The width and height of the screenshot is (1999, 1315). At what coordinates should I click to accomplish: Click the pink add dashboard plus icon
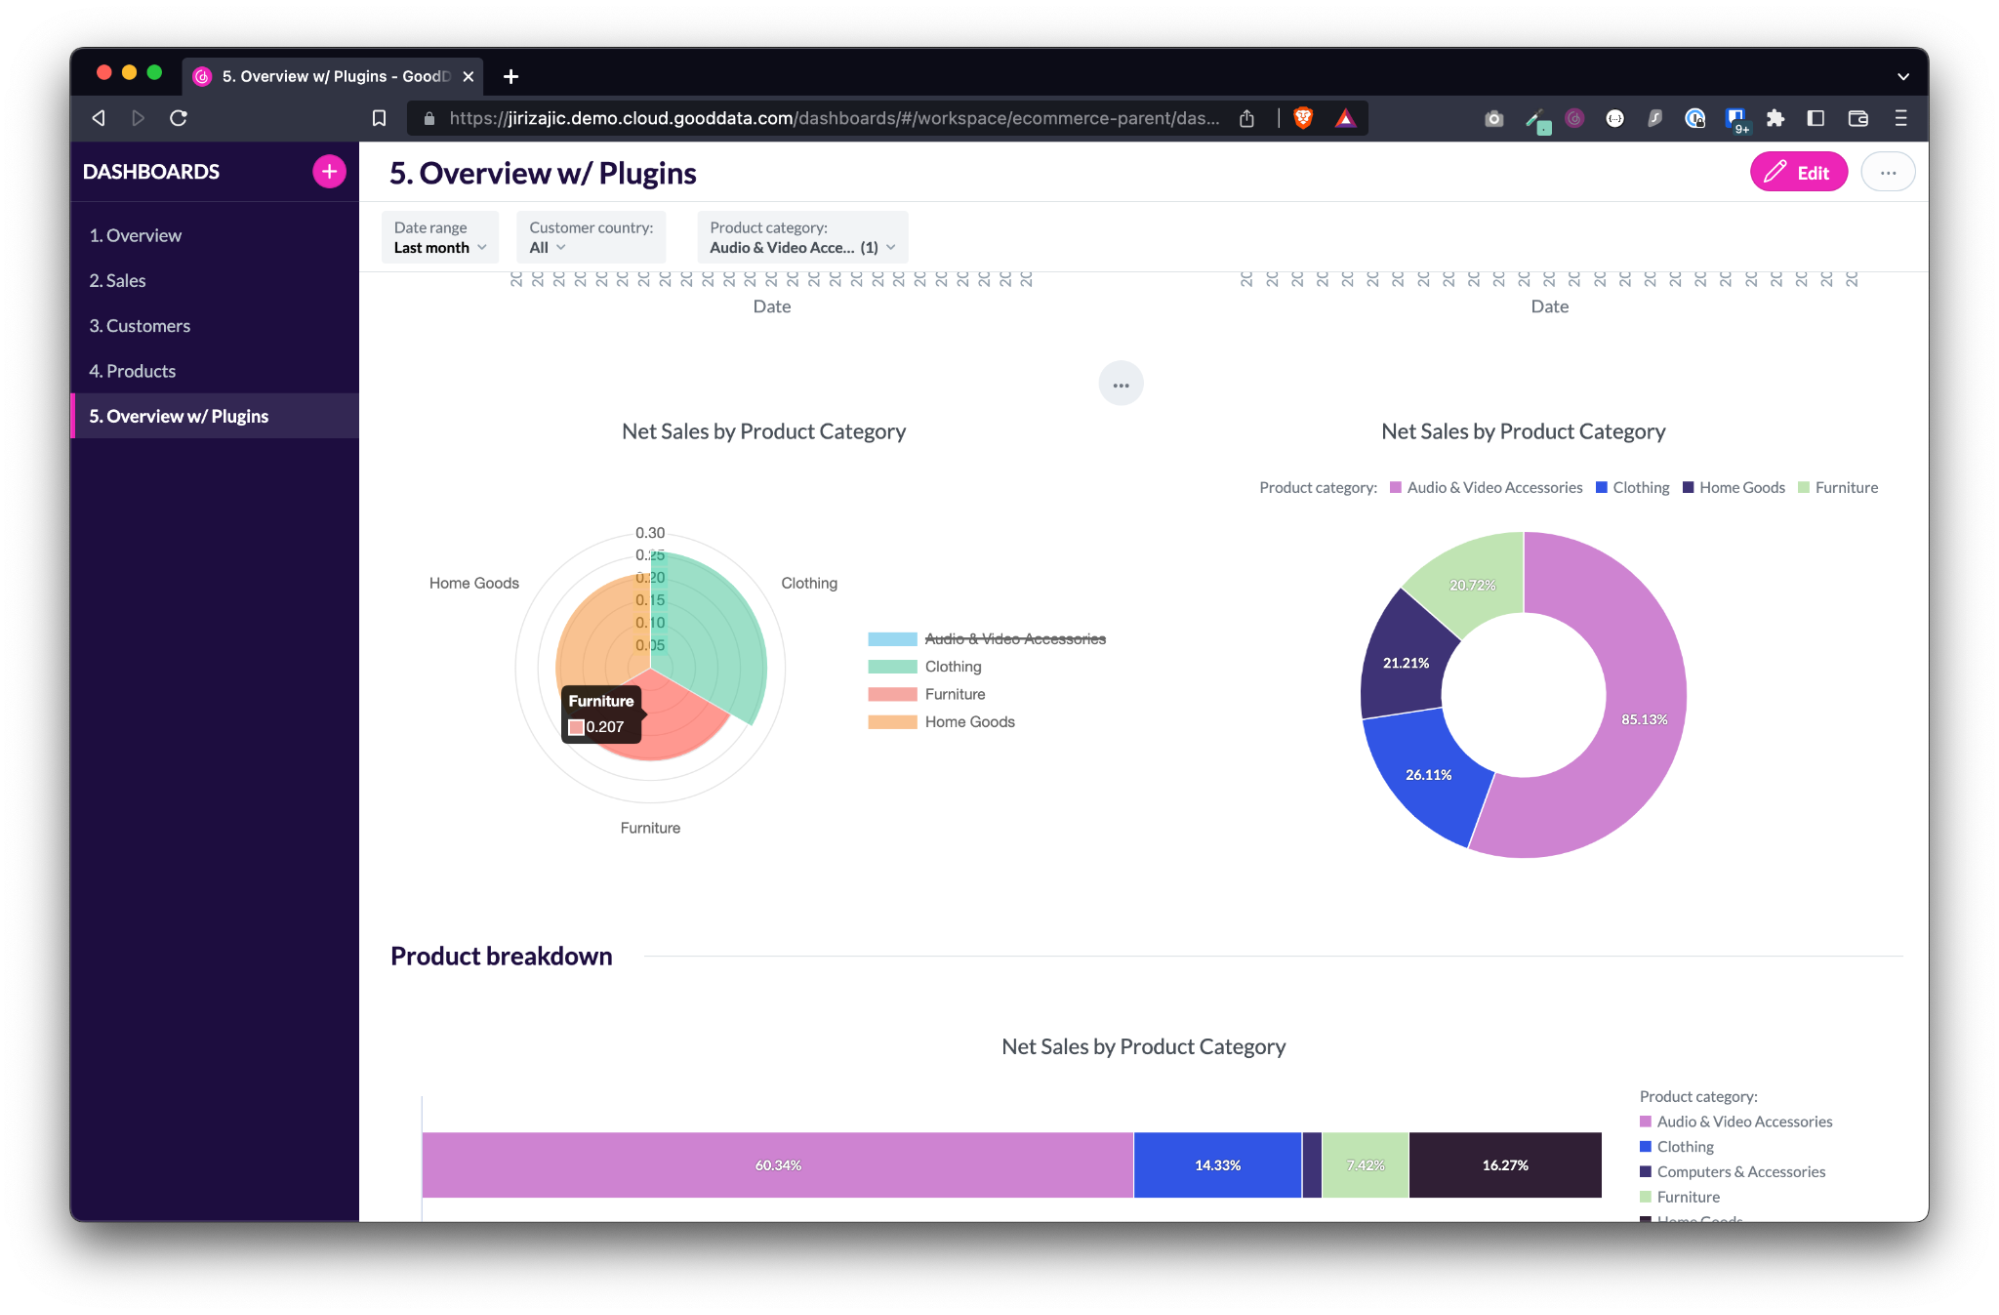tap(329, 171)
